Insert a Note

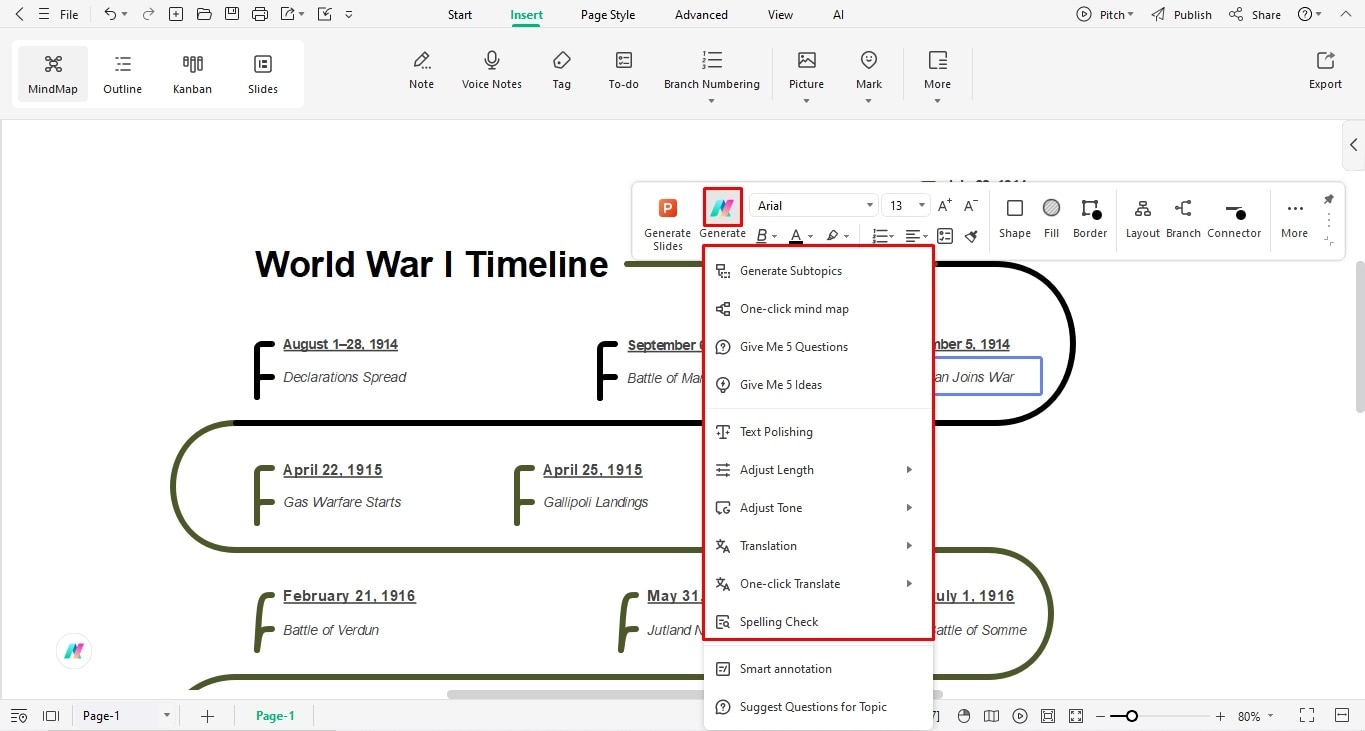pyautogui.click(x=422, y=70)
